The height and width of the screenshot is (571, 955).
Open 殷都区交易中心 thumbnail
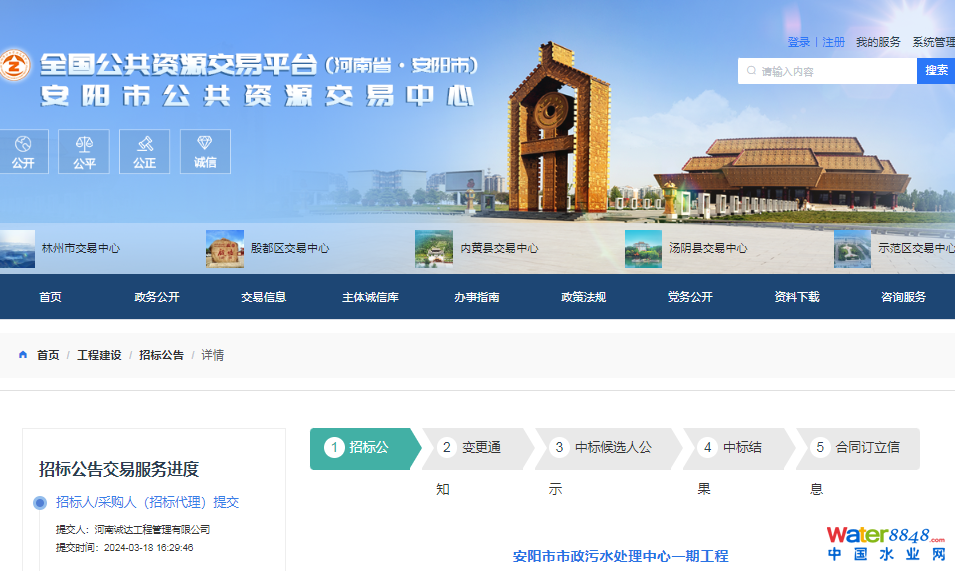coord(225,248)
